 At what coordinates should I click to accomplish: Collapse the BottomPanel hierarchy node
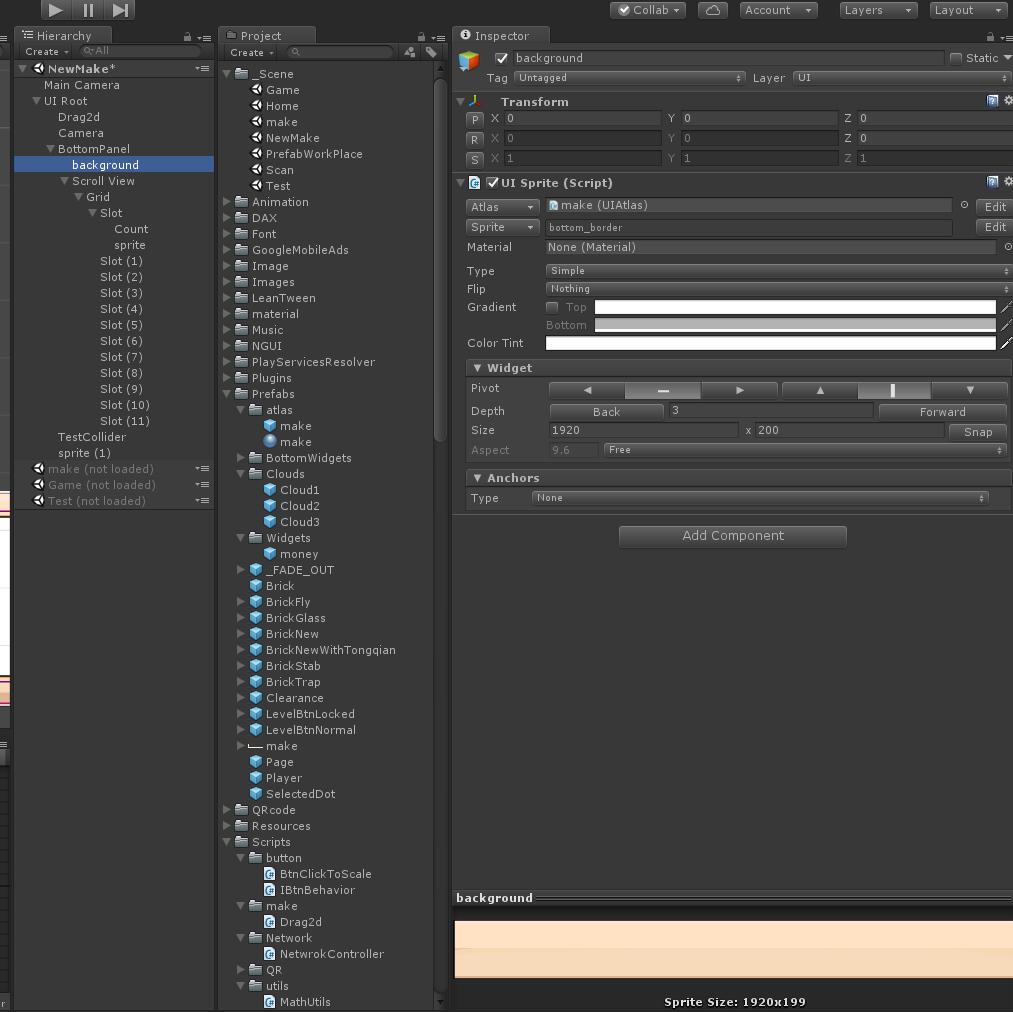(50, 149)
